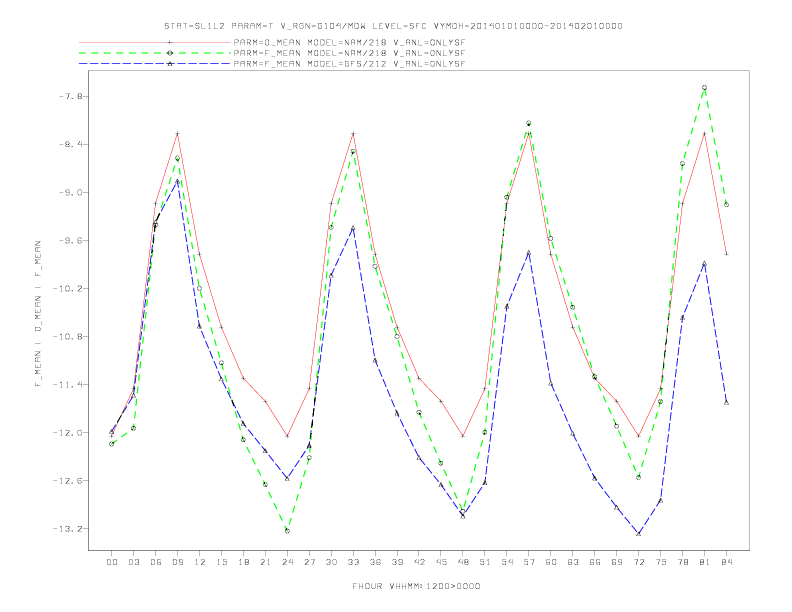The height and width of the screenshot is (612, 792).
Task: Click the 51 x-axis tick label
Action: (485, 562)
